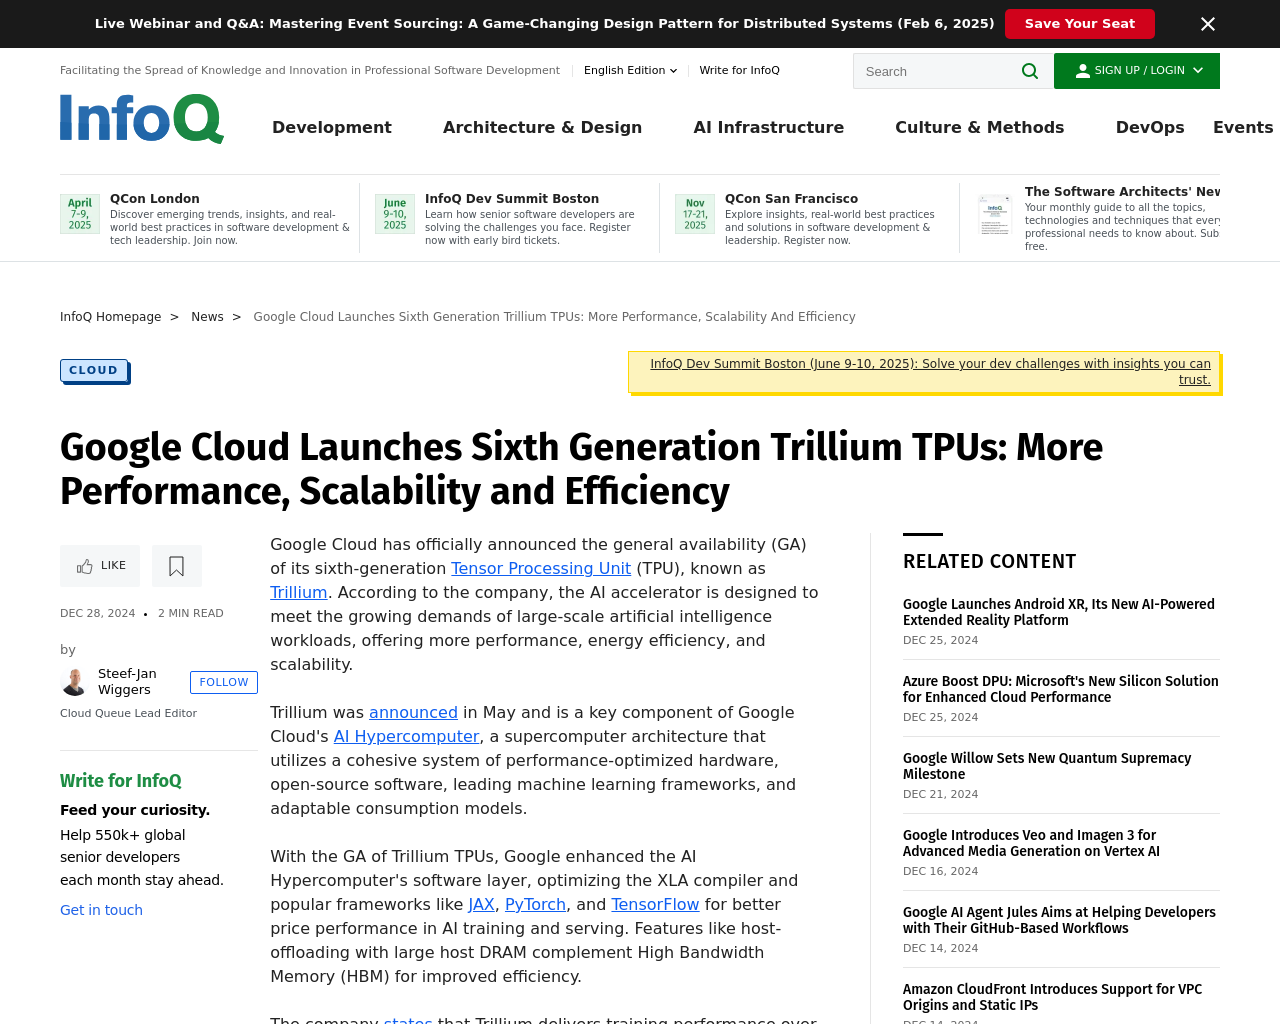Open the QCon San Francisco event
The height and width of the screenshot is (1024, 1280).
click(x=791, y=199)
